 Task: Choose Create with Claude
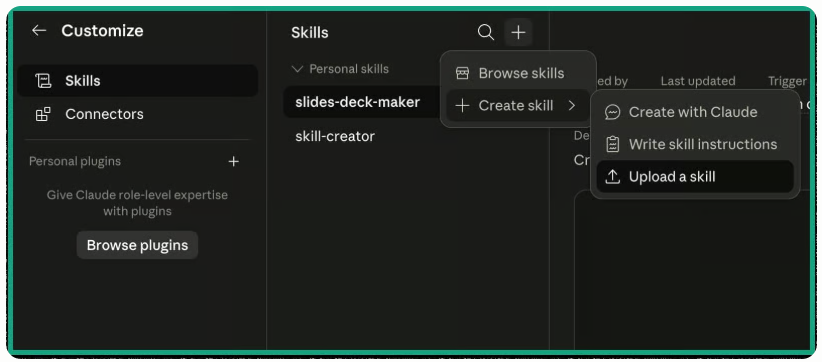pos(695,112)
